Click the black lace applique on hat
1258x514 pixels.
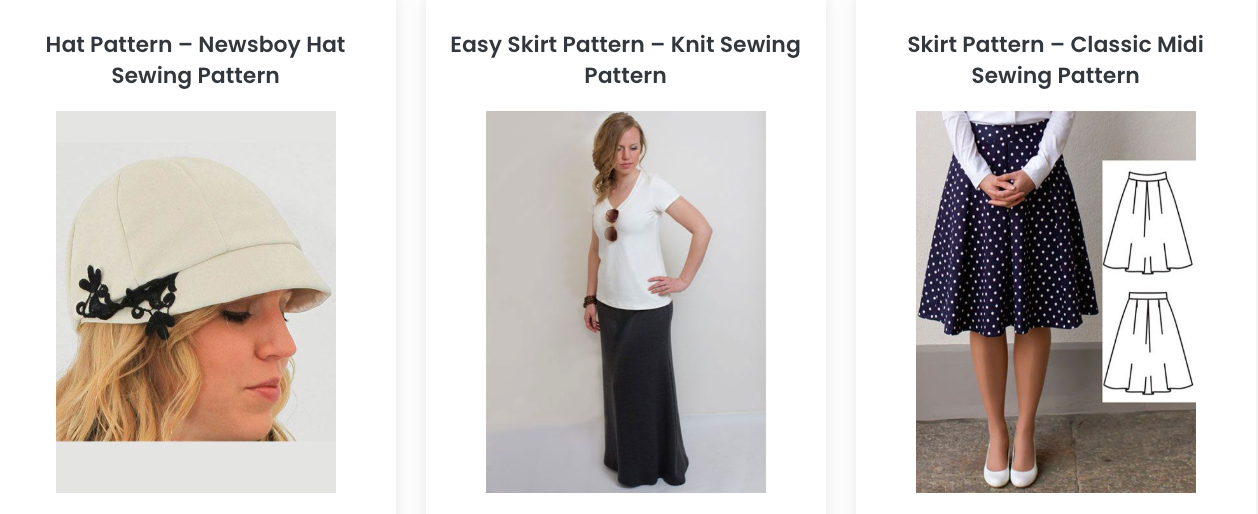(x=128, y=299)
